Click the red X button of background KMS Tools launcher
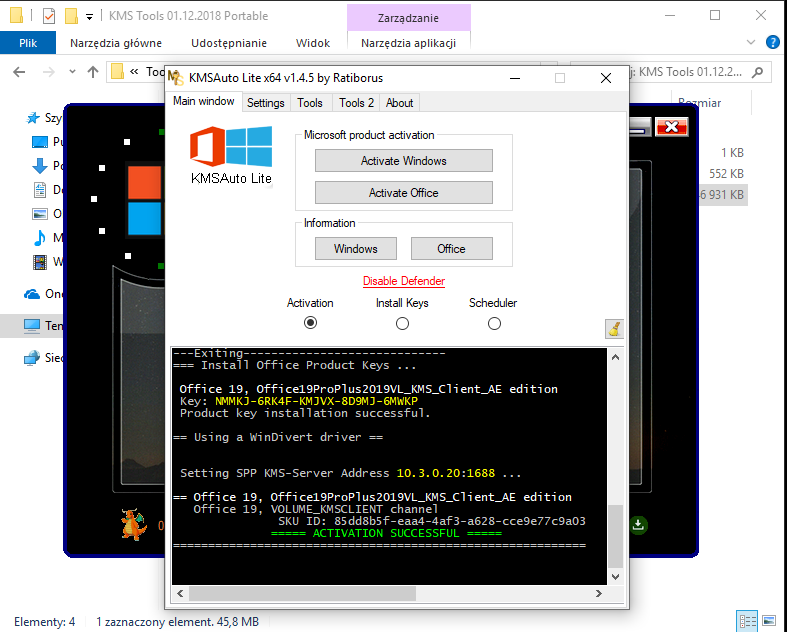Image resolution: width=787 pixels, height=632 pixels. (x=671, y=127)
